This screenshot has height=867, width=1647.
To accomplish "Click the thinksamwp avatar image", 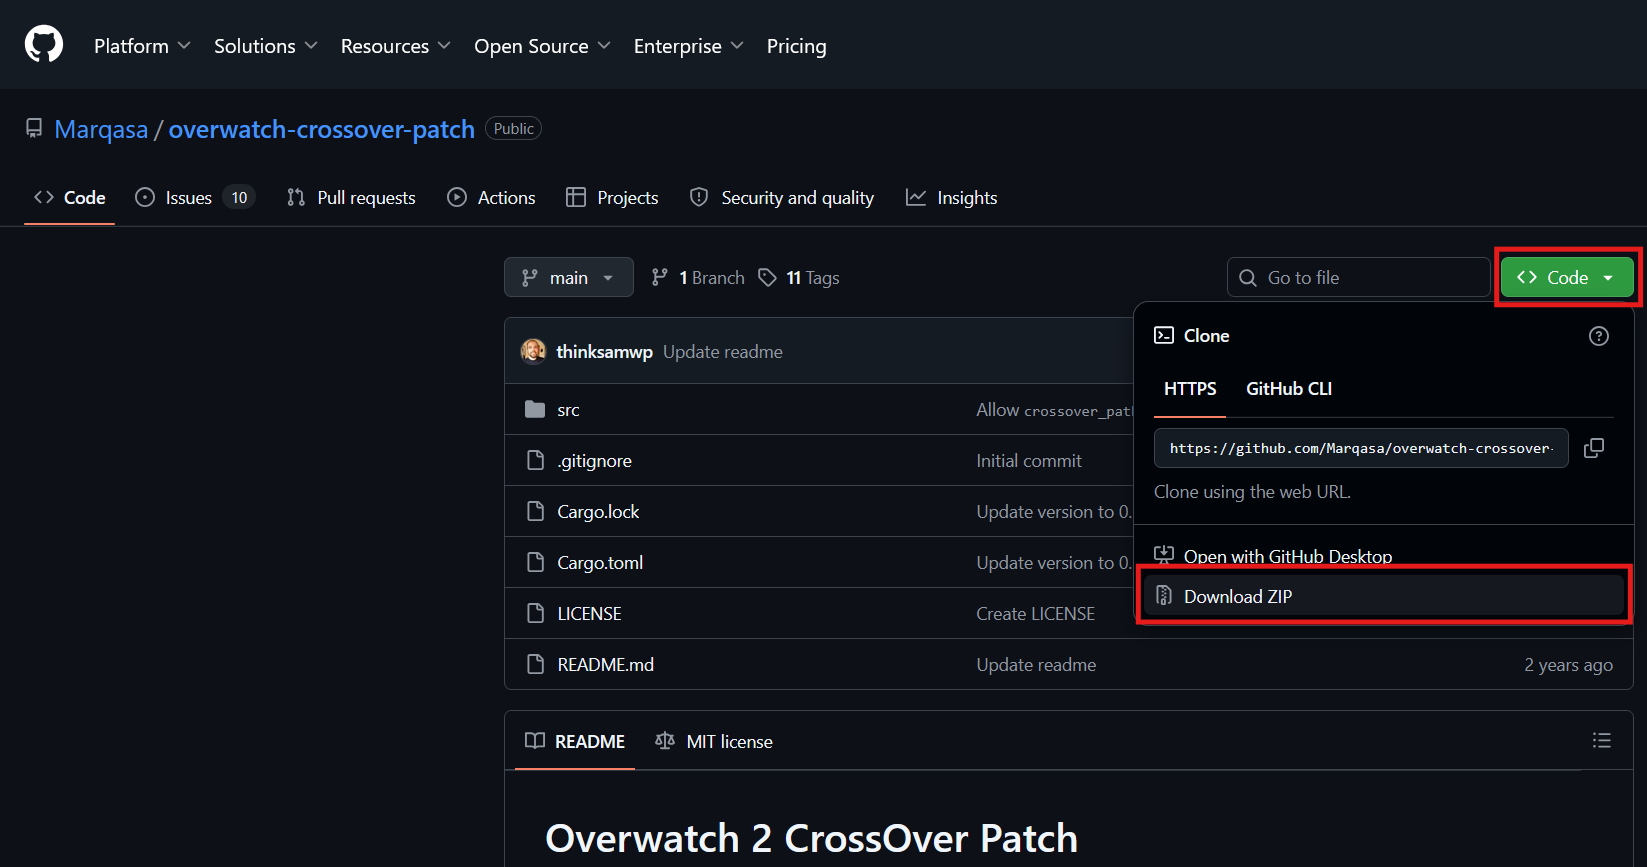I will click(x=534, y=351).
